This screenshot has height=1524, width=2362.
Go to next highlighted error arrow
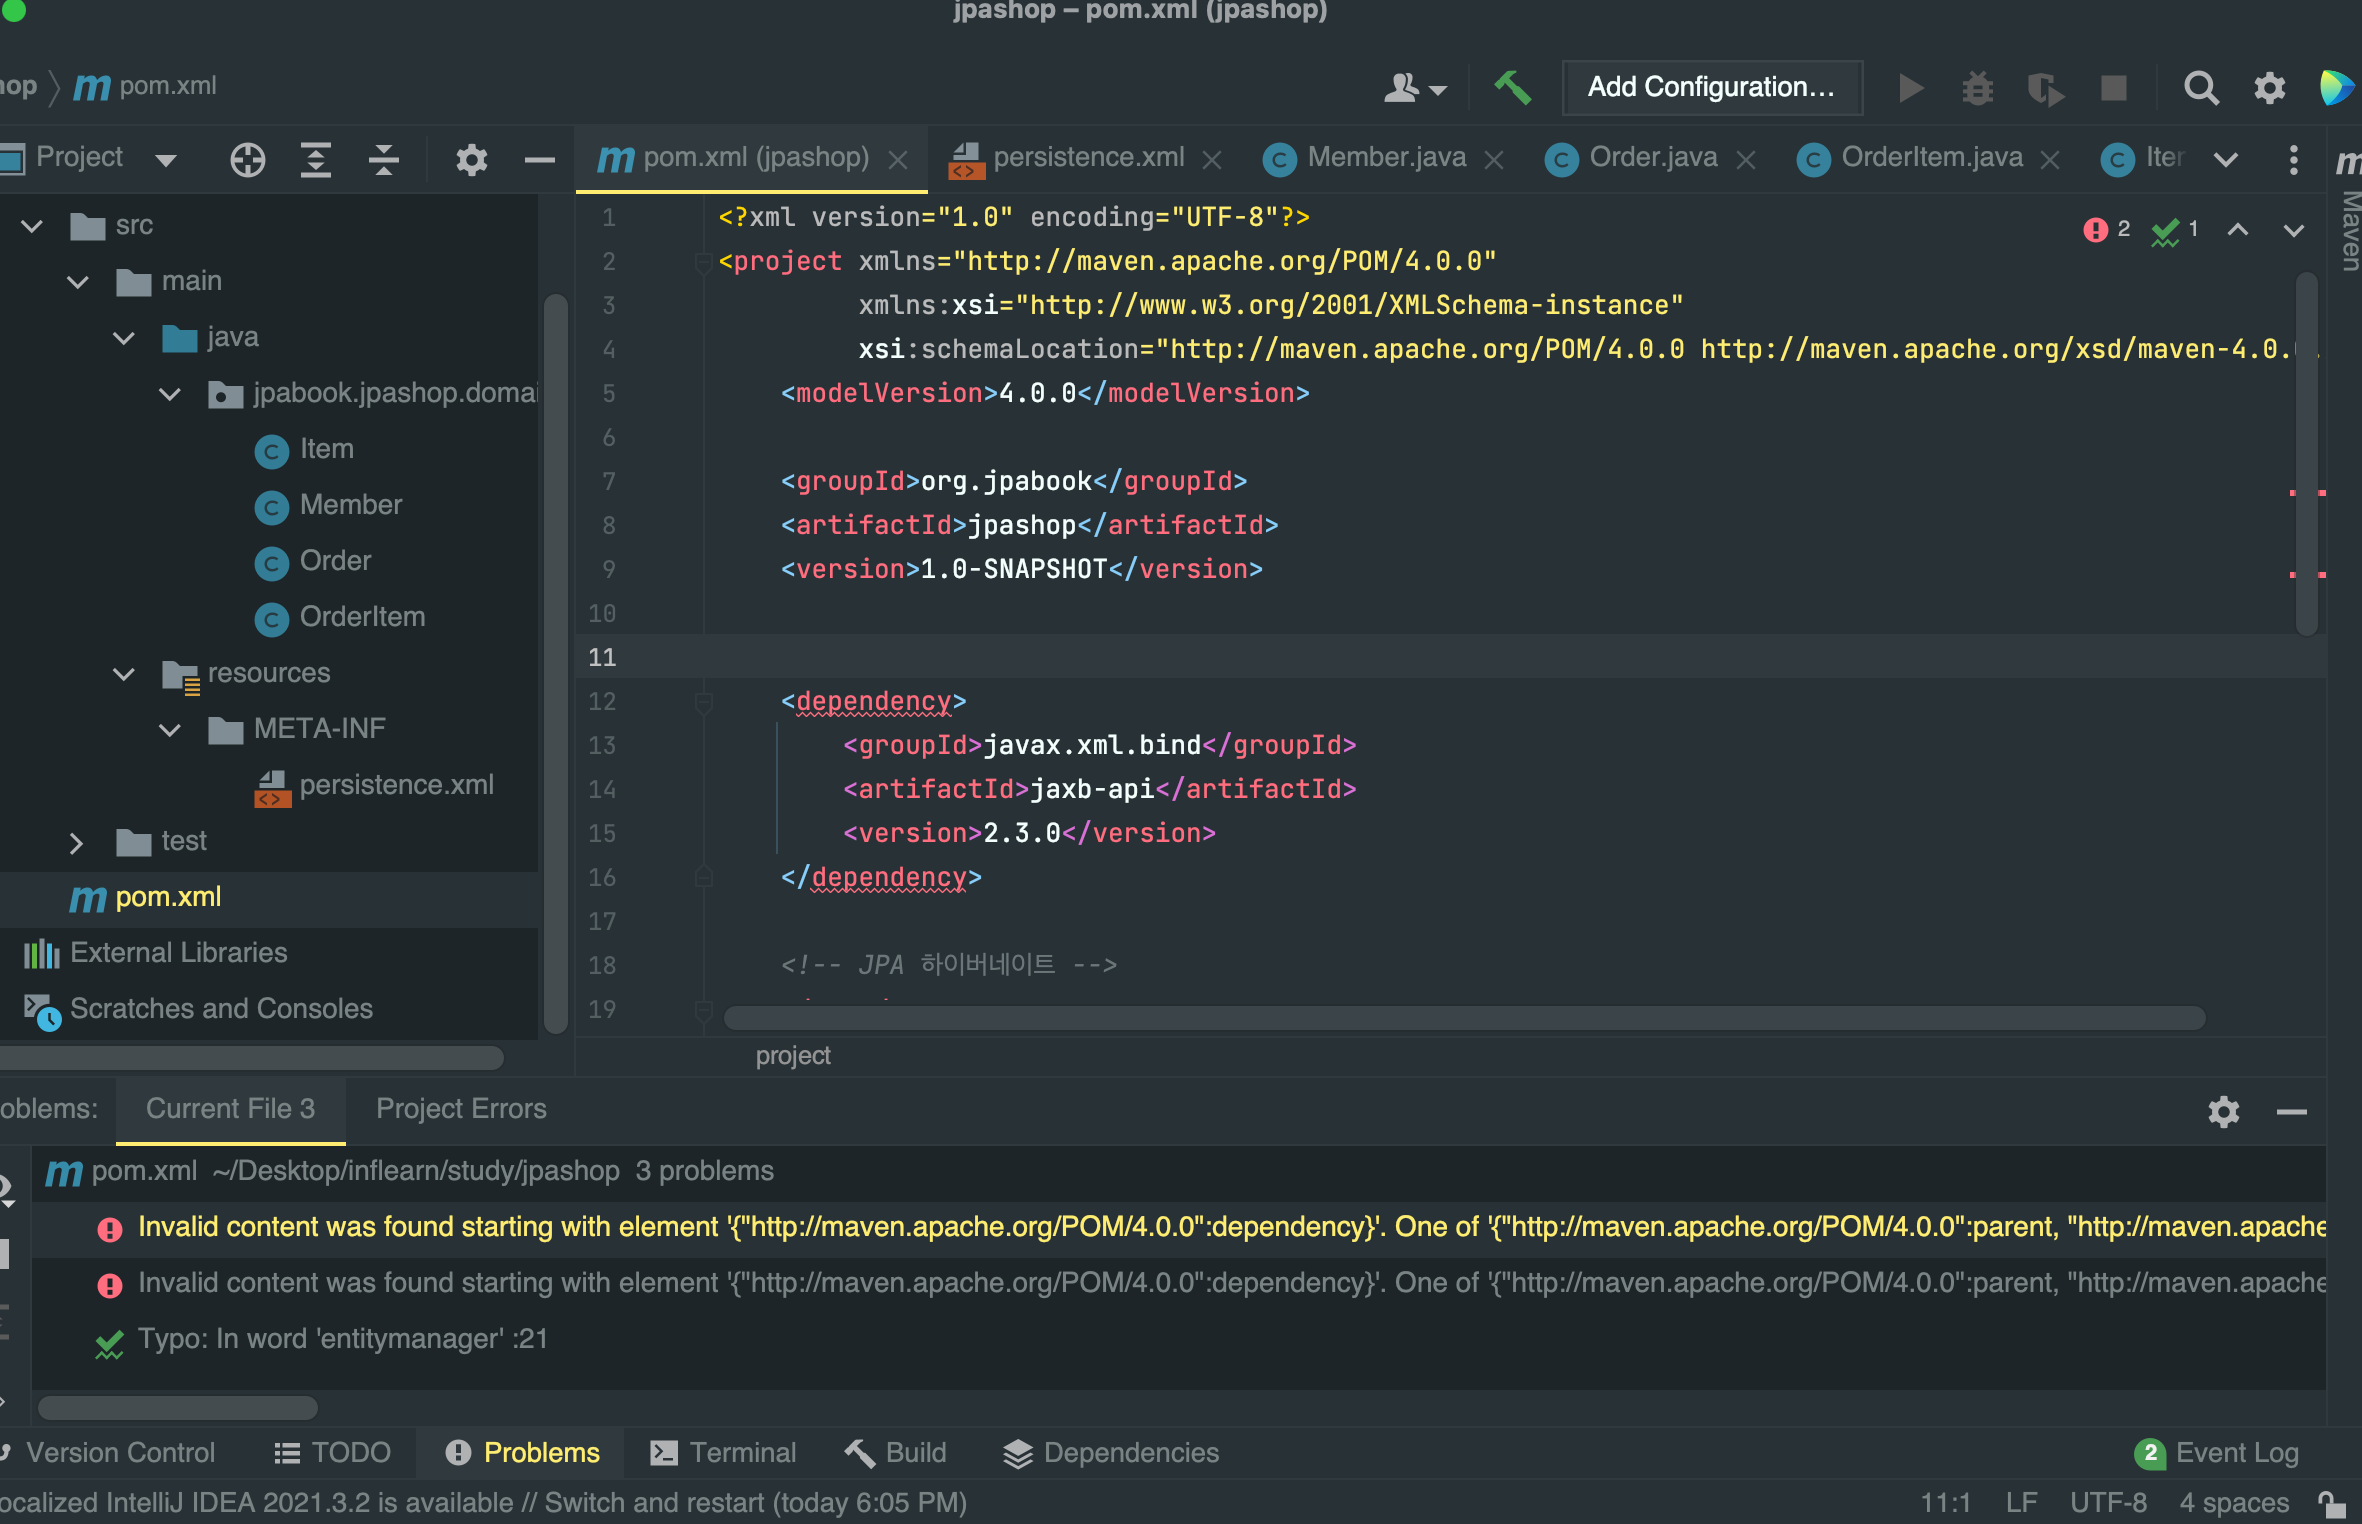click(2293, 230)
